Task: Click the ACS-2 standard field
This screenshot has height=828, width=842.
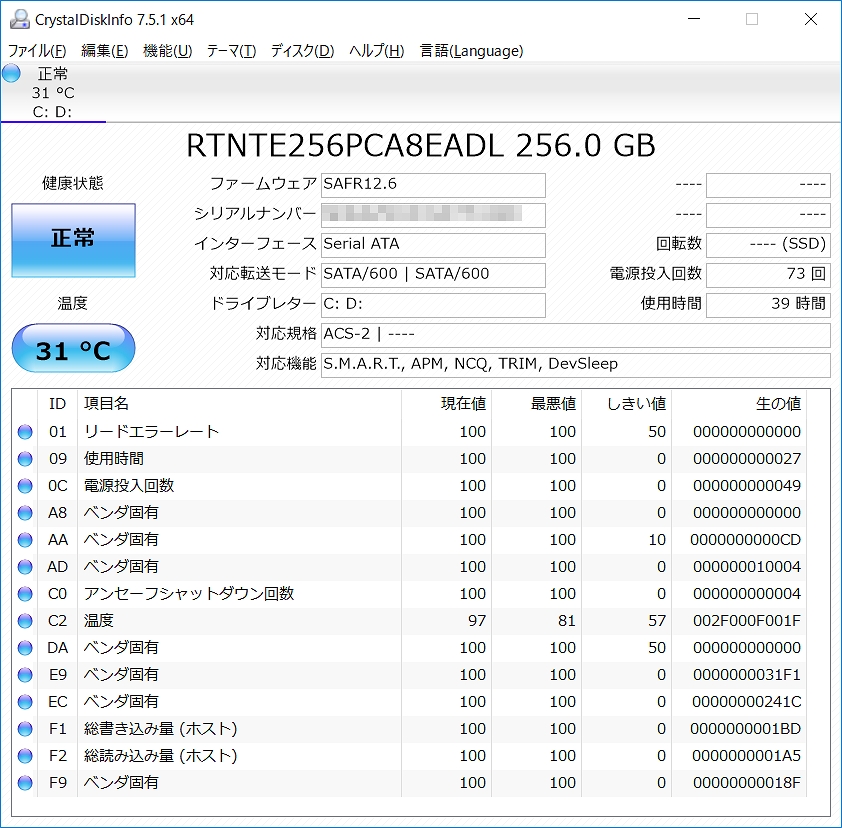Action: point(576,335)
